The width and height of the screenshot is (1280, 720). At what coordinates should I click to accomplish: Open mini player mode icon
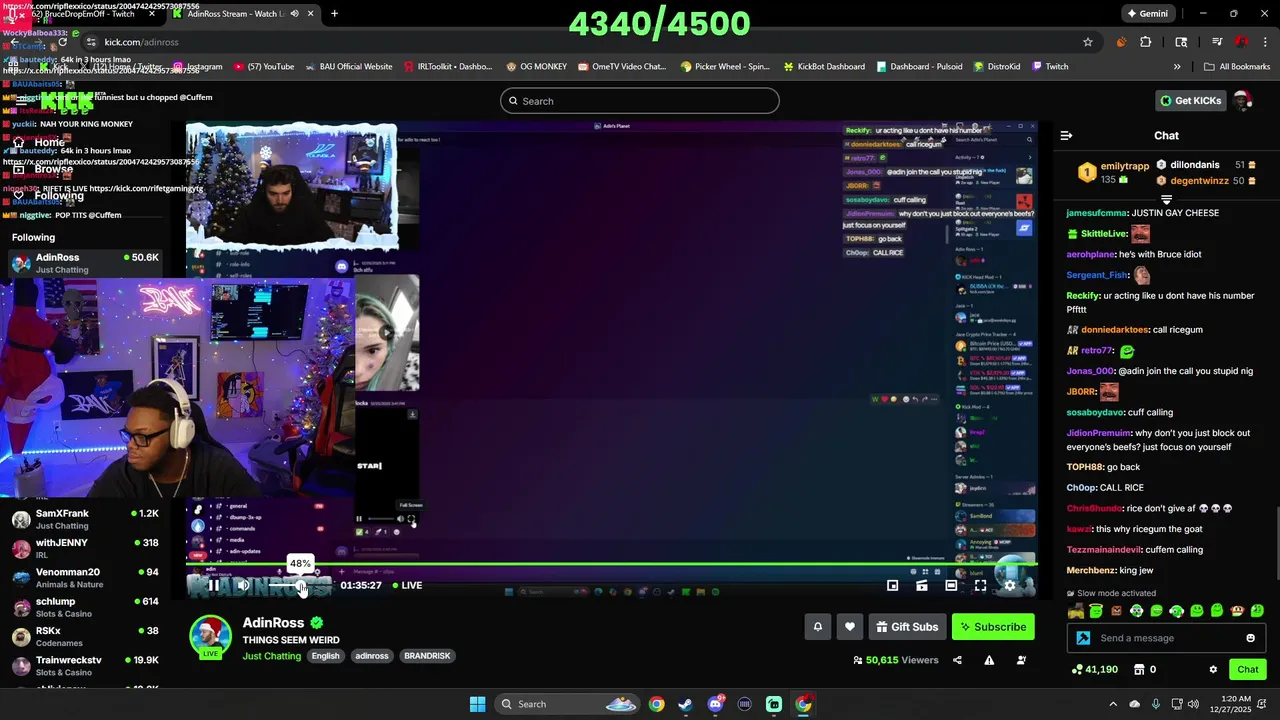(x=893, y=586)
